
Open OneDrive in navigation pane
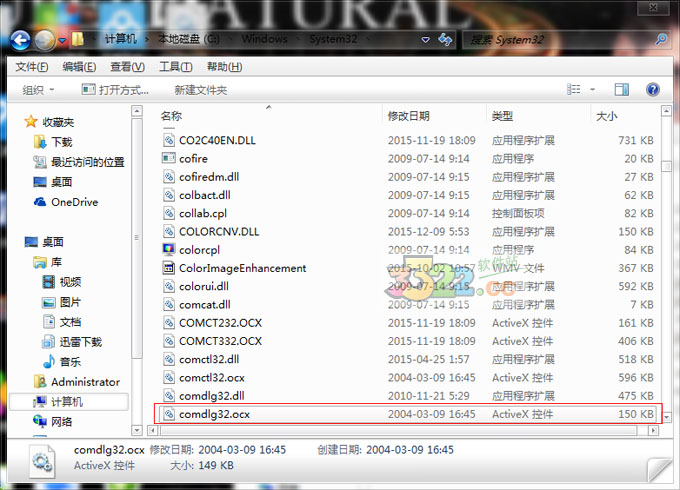pos(66,202)
